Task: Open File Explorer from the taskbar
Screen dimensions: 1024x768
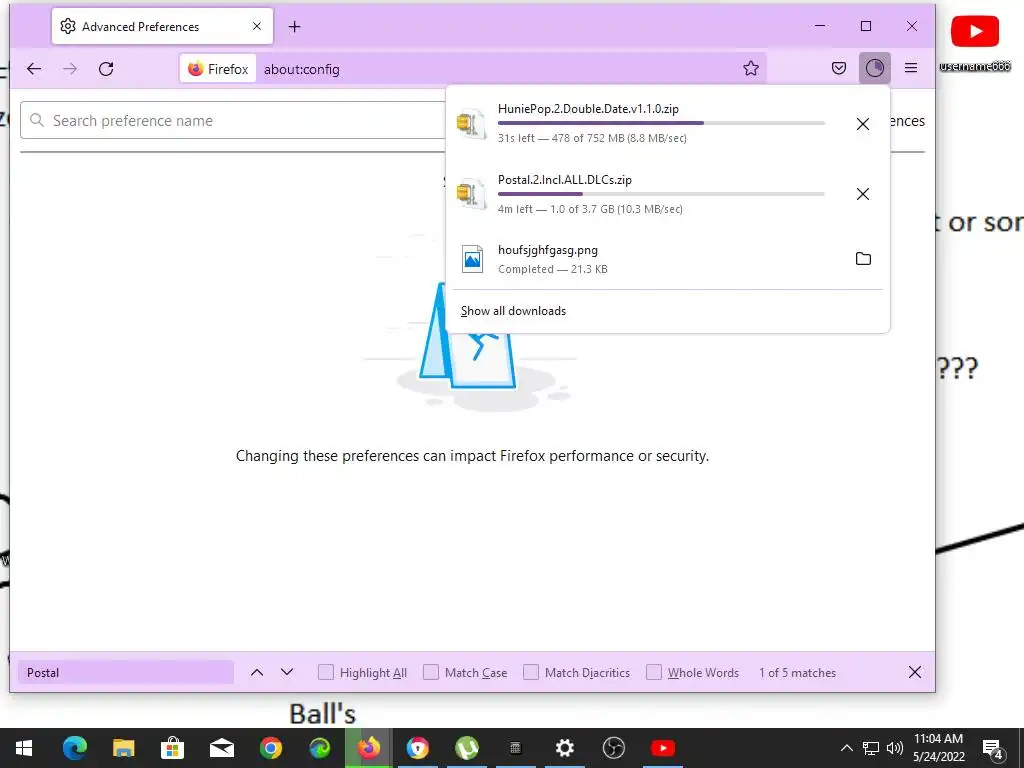Action: [x=123, y=748]
